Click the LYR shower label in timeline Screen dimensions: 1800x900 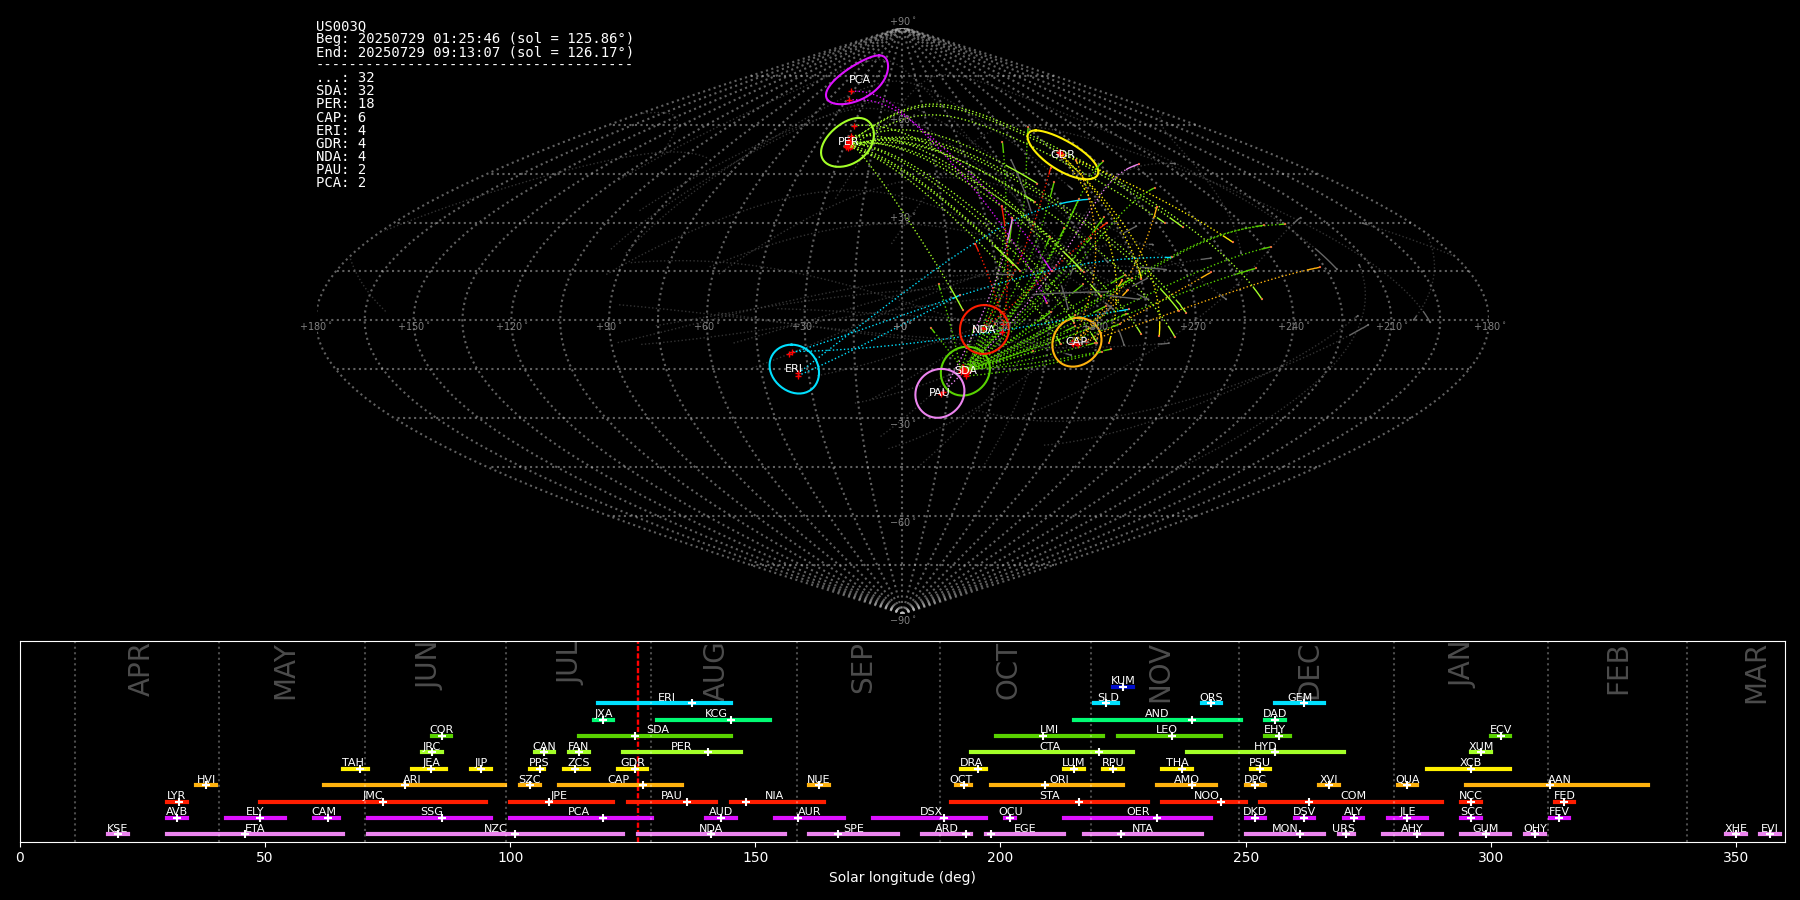[x=176, y=795]
